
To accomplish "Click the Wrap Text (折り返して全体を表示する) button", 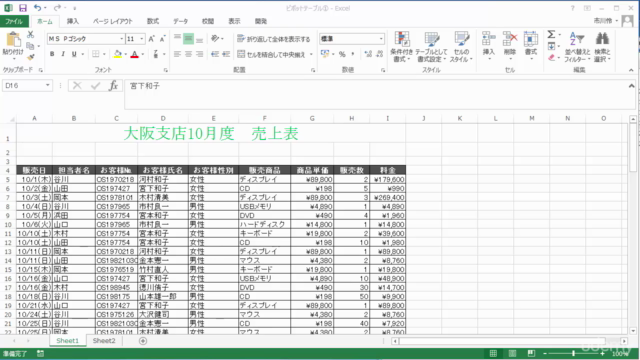I will pyautogui.click(x=273, y=39).
